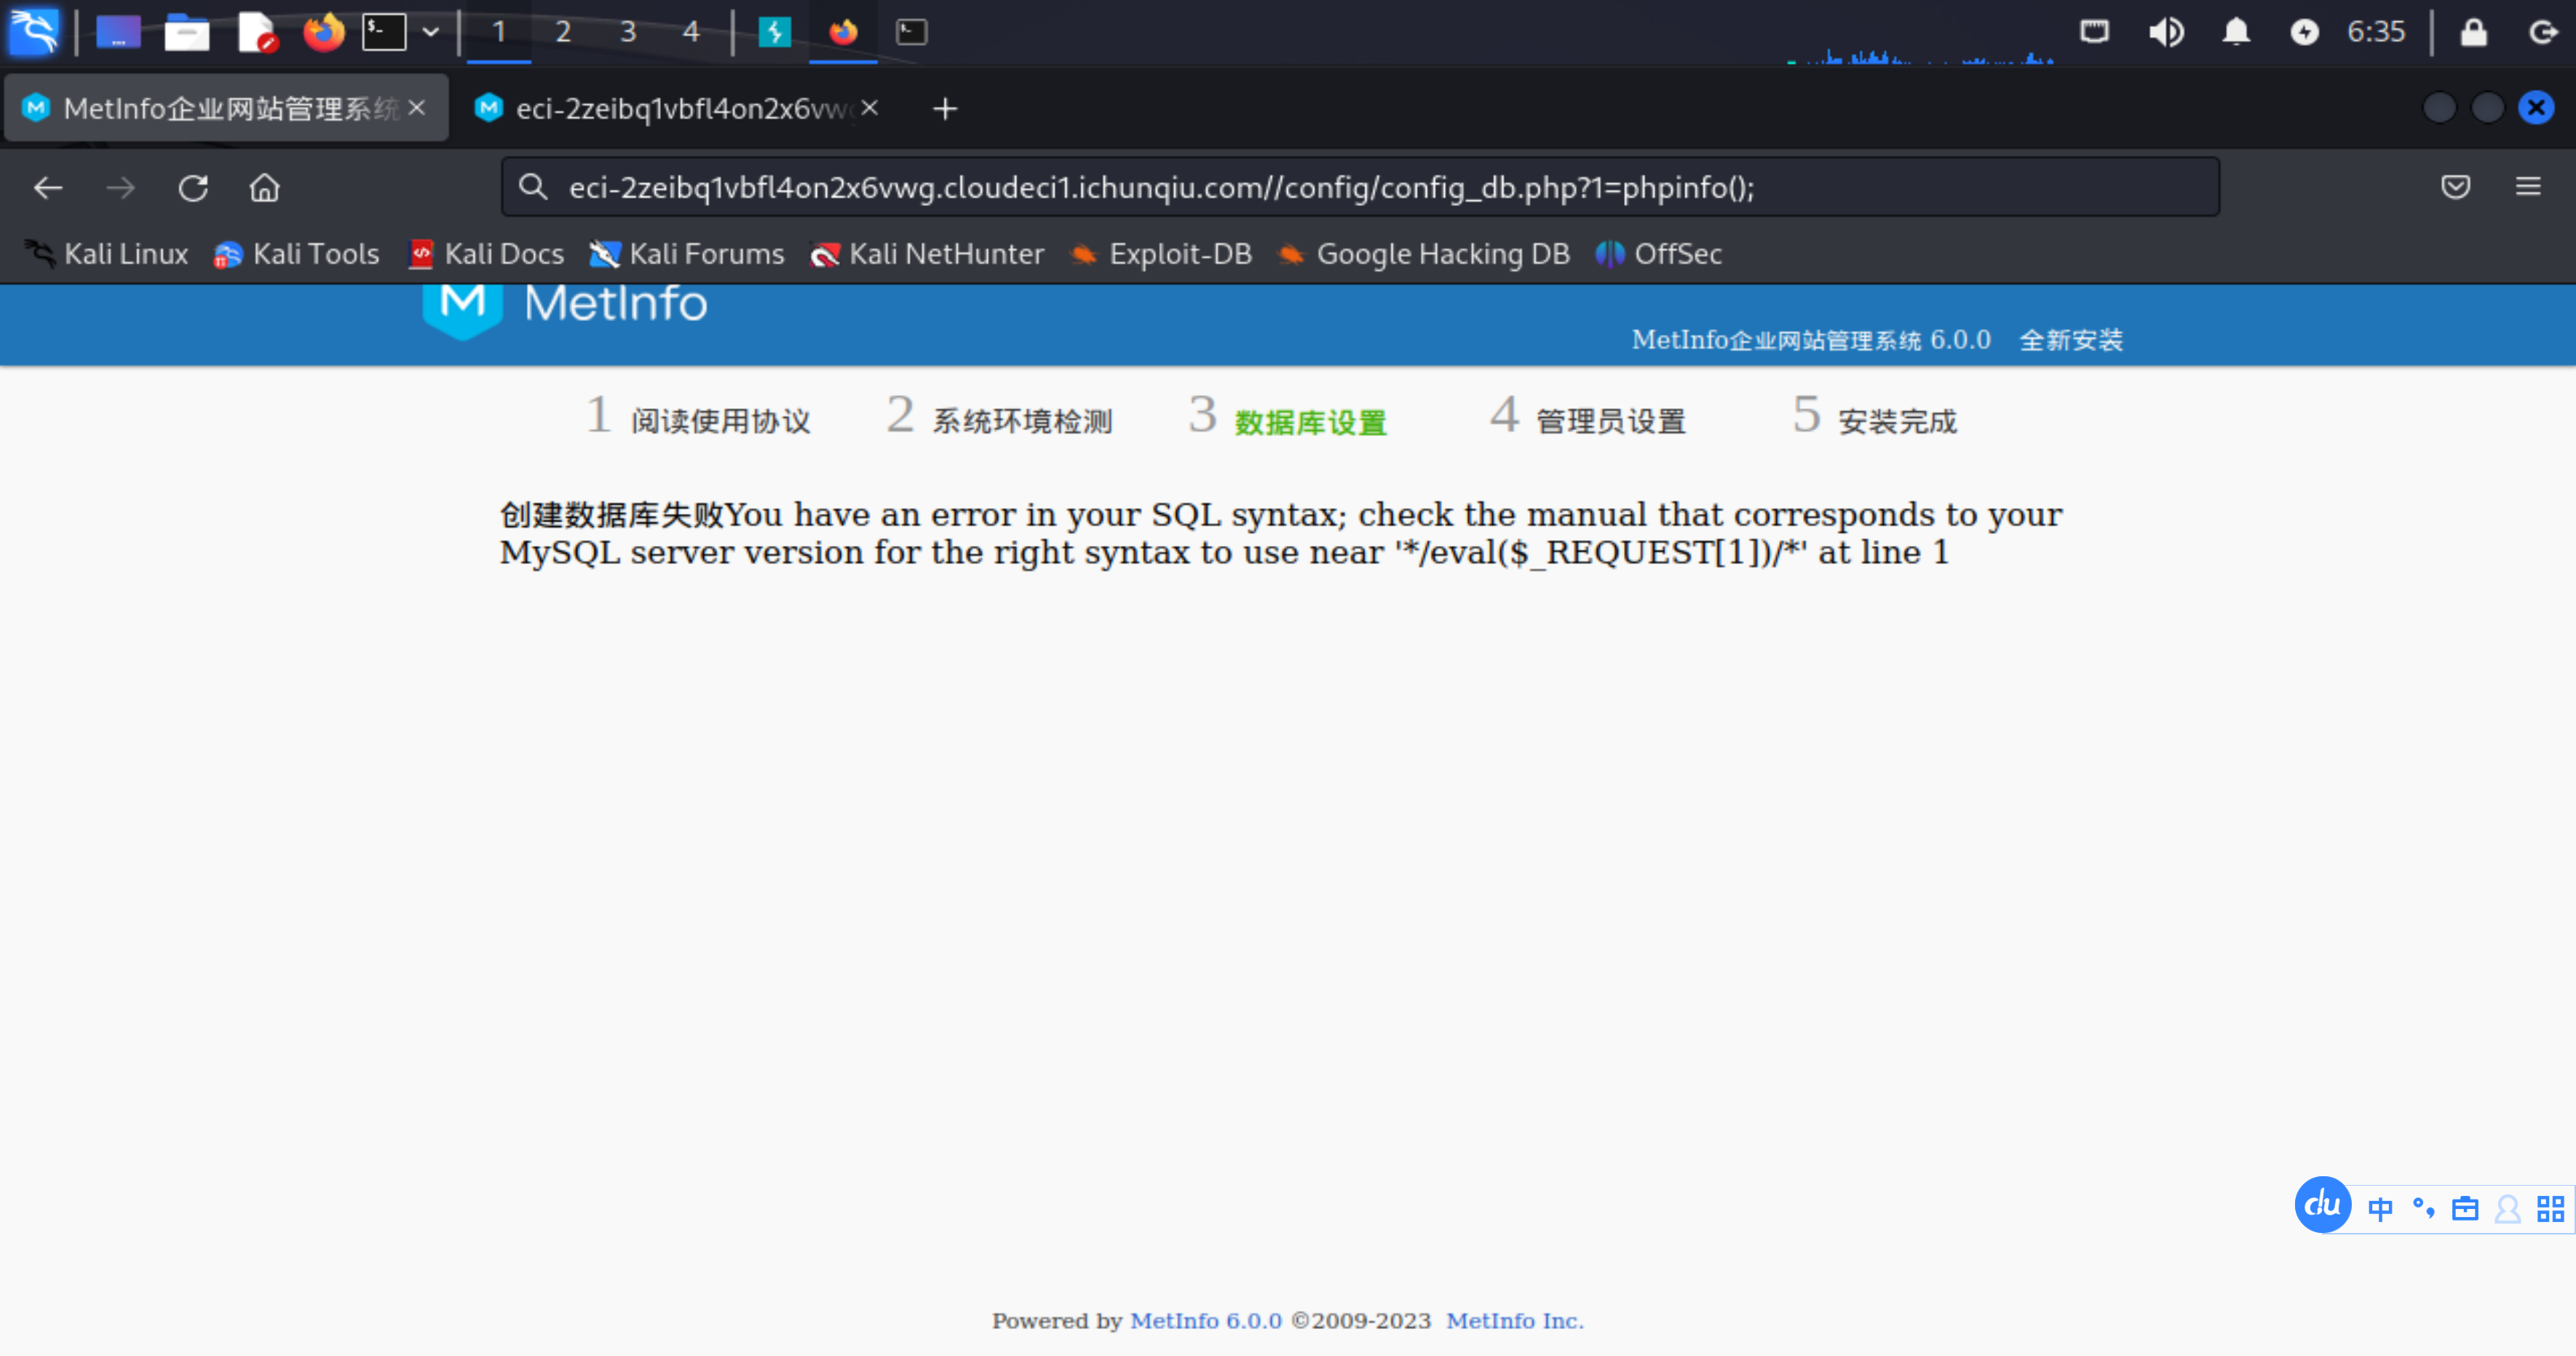This screenshot has height=1356, width=2576.
Task: Open the Exploit-DB bookmark
Action: coord(1160,254)
